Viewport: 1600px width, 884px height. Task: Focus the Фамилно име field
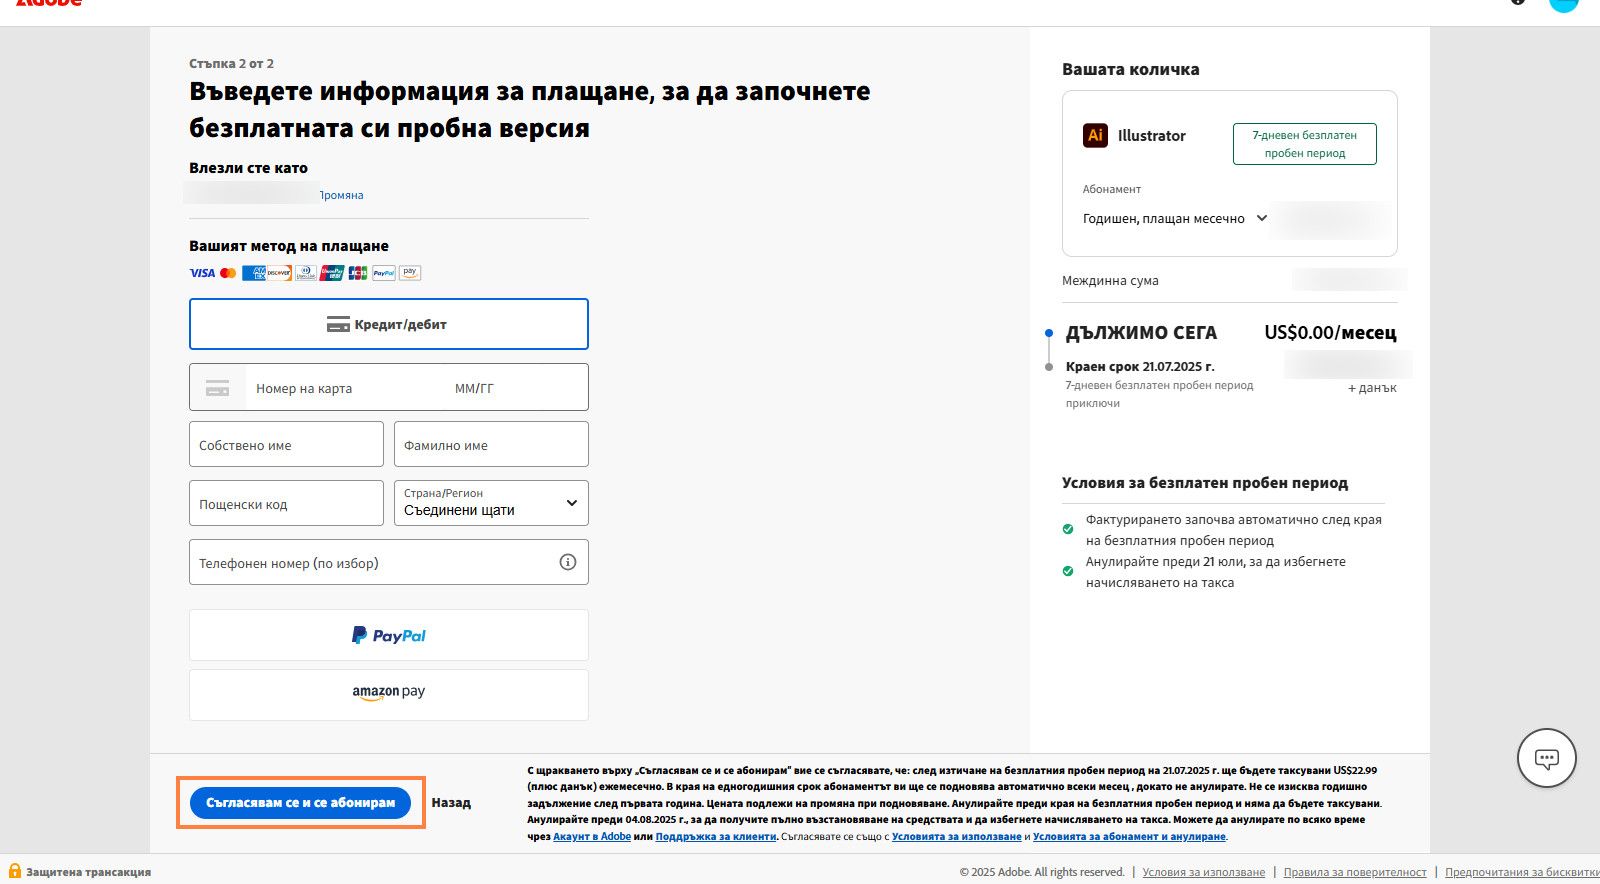coord(491,444)
